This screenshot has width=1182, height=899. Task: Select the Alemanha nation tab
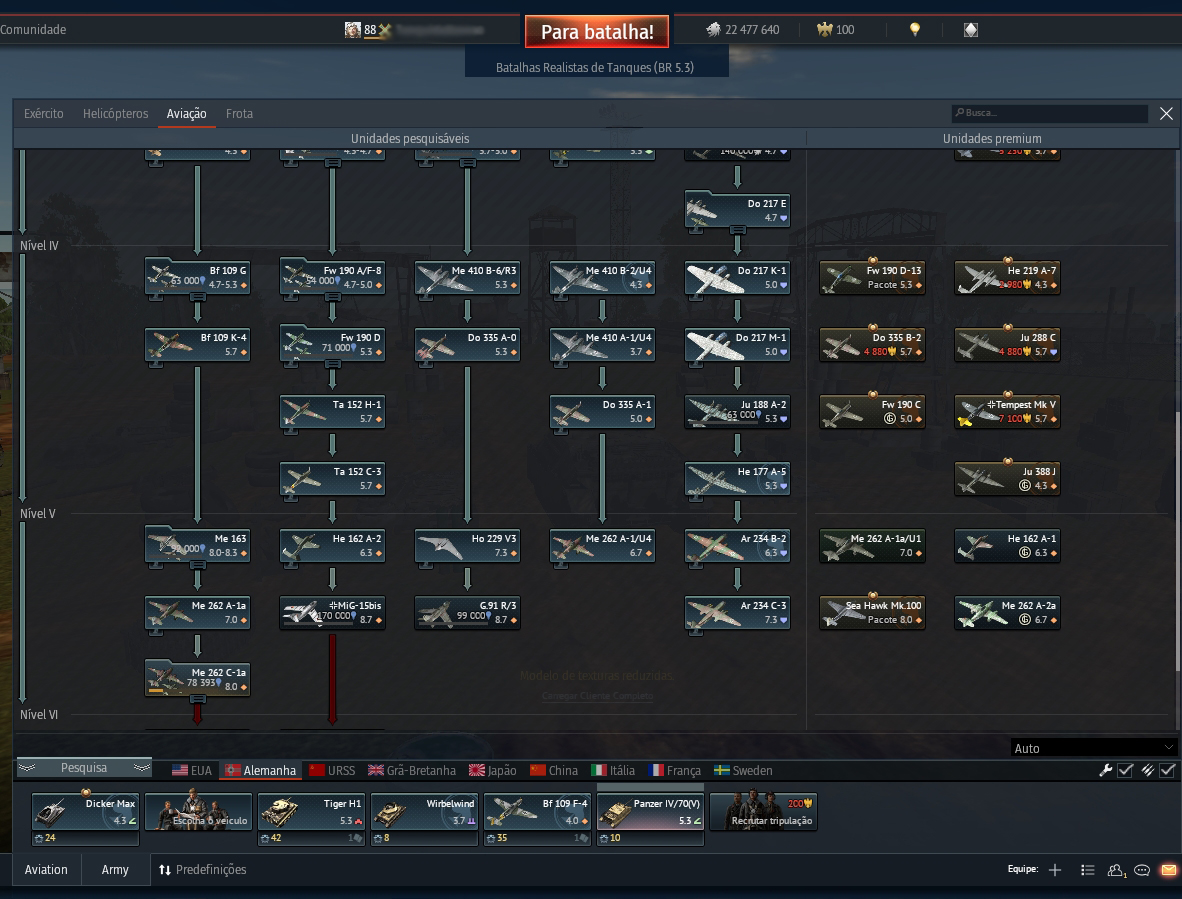coord(261,770)
